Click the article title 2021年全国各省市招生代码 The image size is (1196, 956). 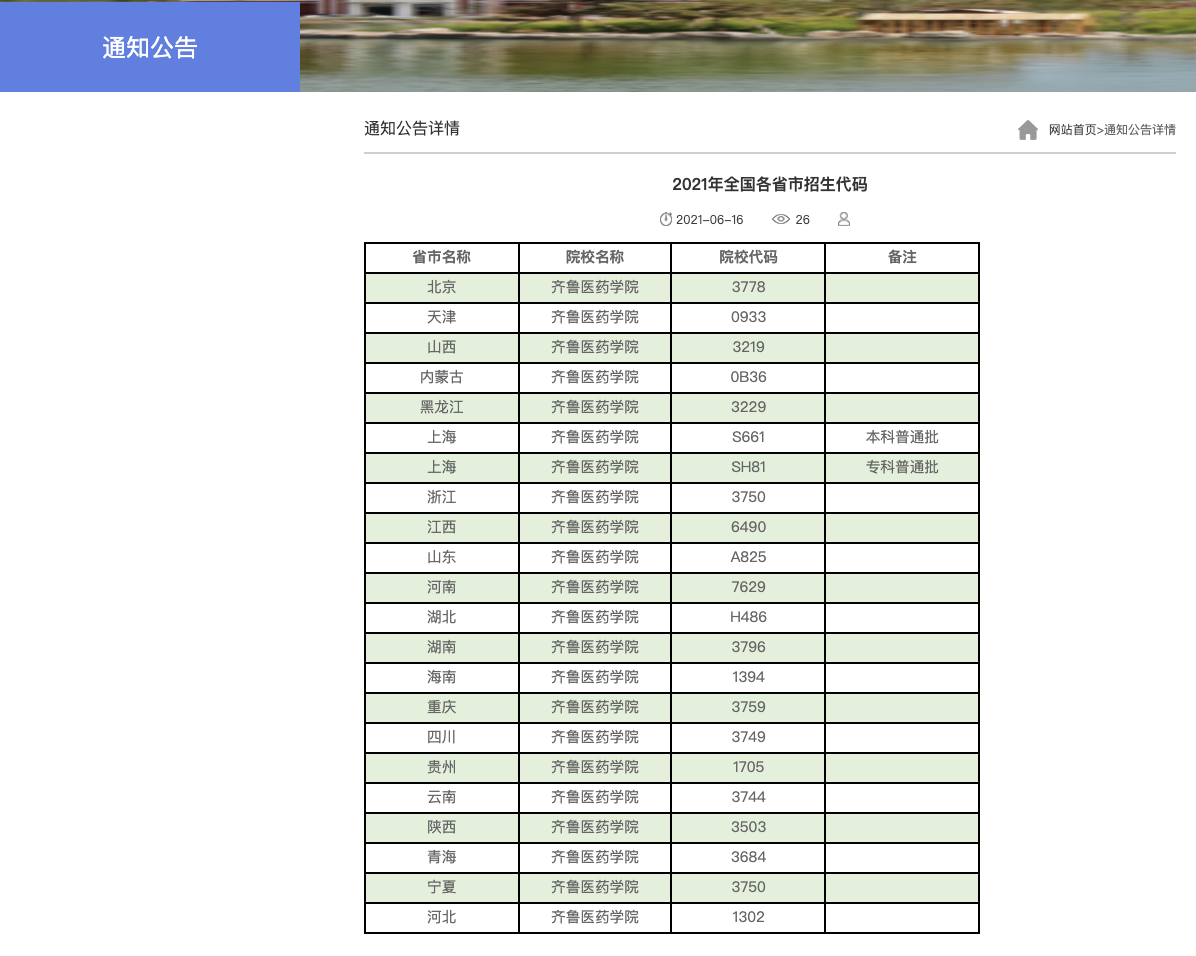(769, 184)
